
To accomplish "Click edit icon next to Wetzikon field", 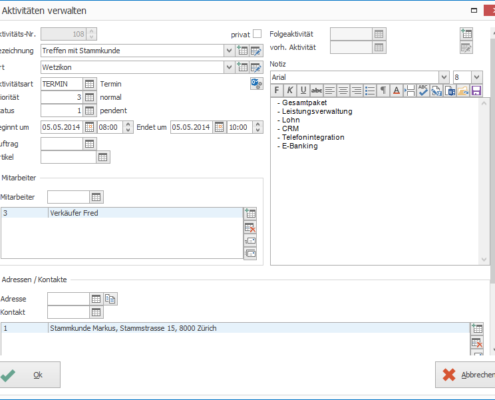I will pos(256,67).
